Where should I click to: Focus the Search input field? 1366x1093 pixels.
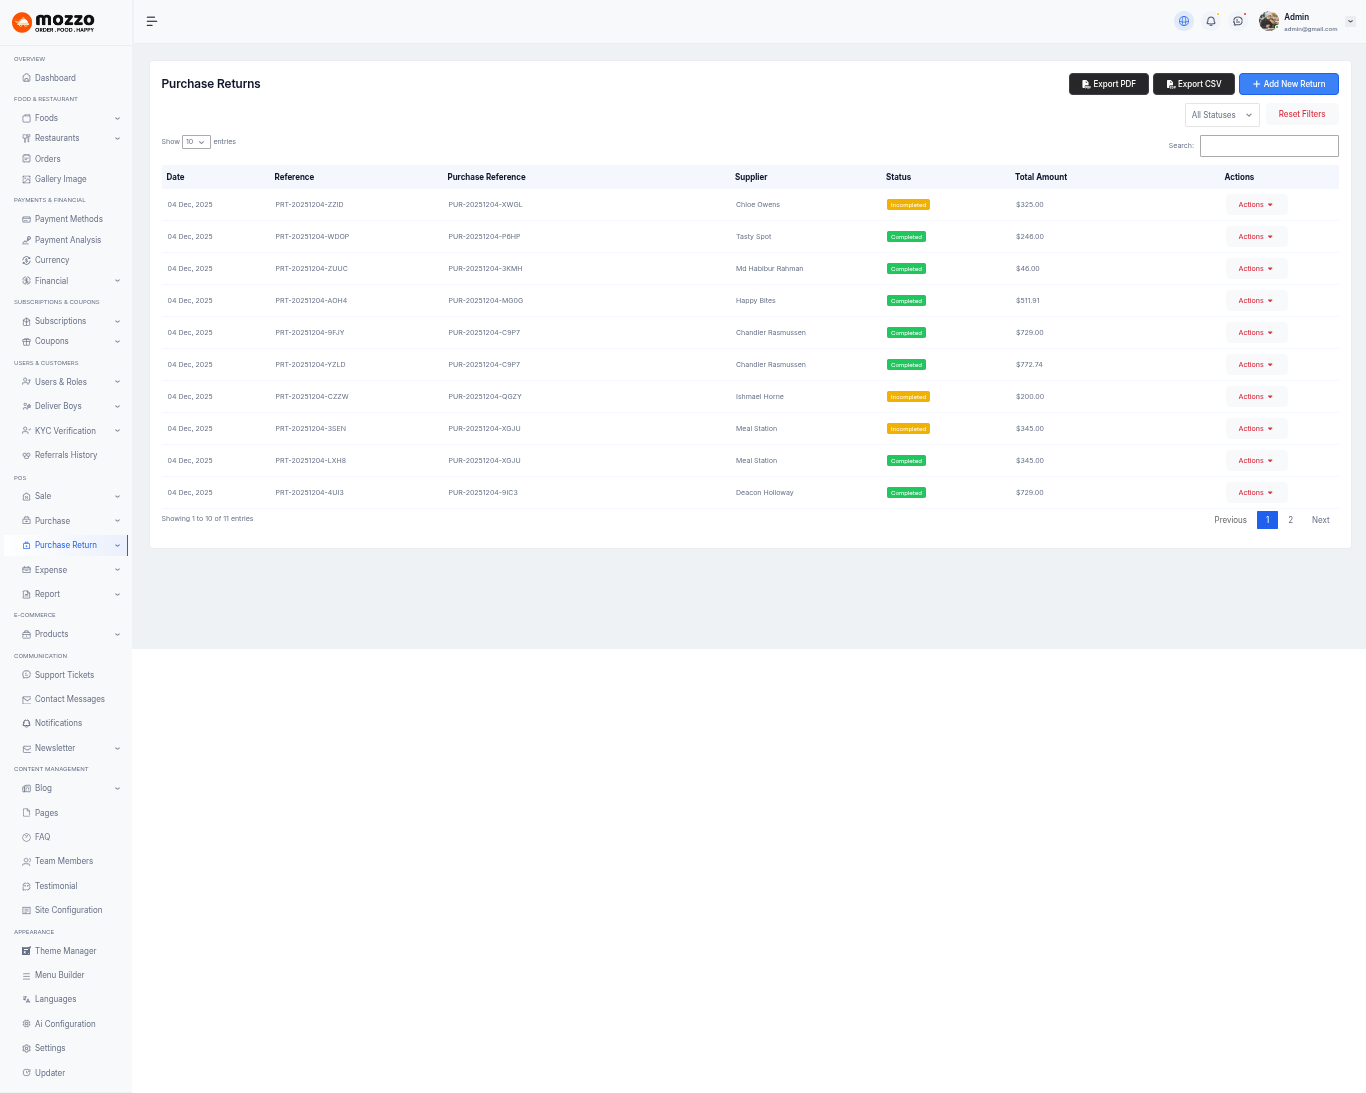pos(1268,146)
